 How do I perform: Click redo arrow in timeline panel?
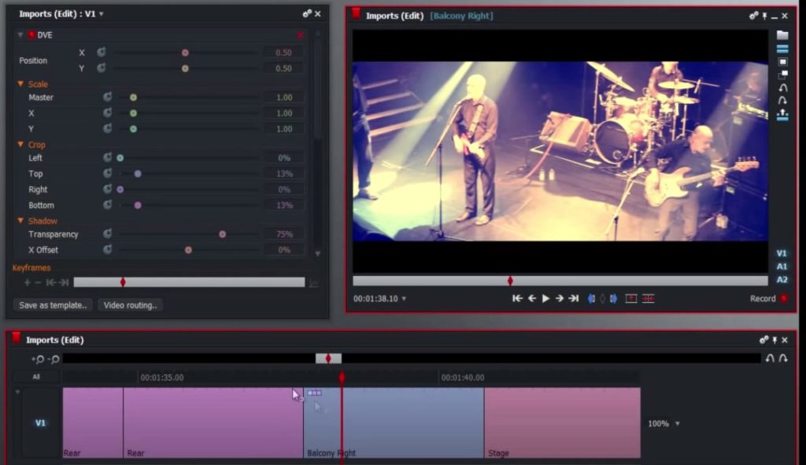[x=783, y=358]
